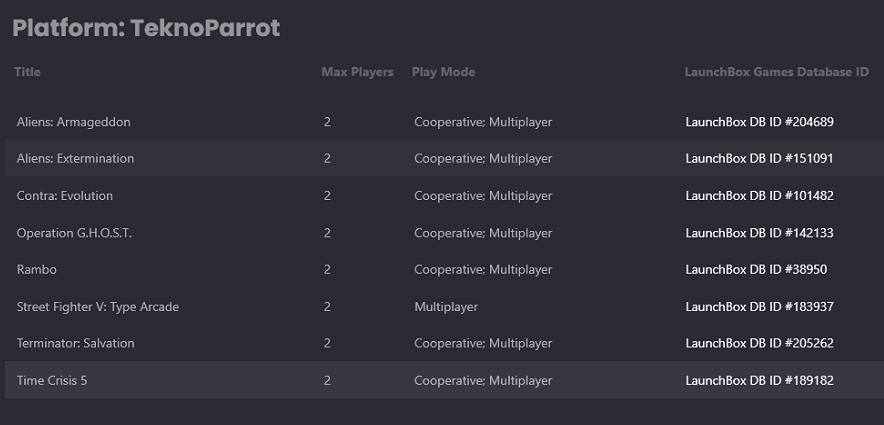Viewport: 884px width, 425px height.
Task: Click the Play Mode column header
Action: click(443, 72)
